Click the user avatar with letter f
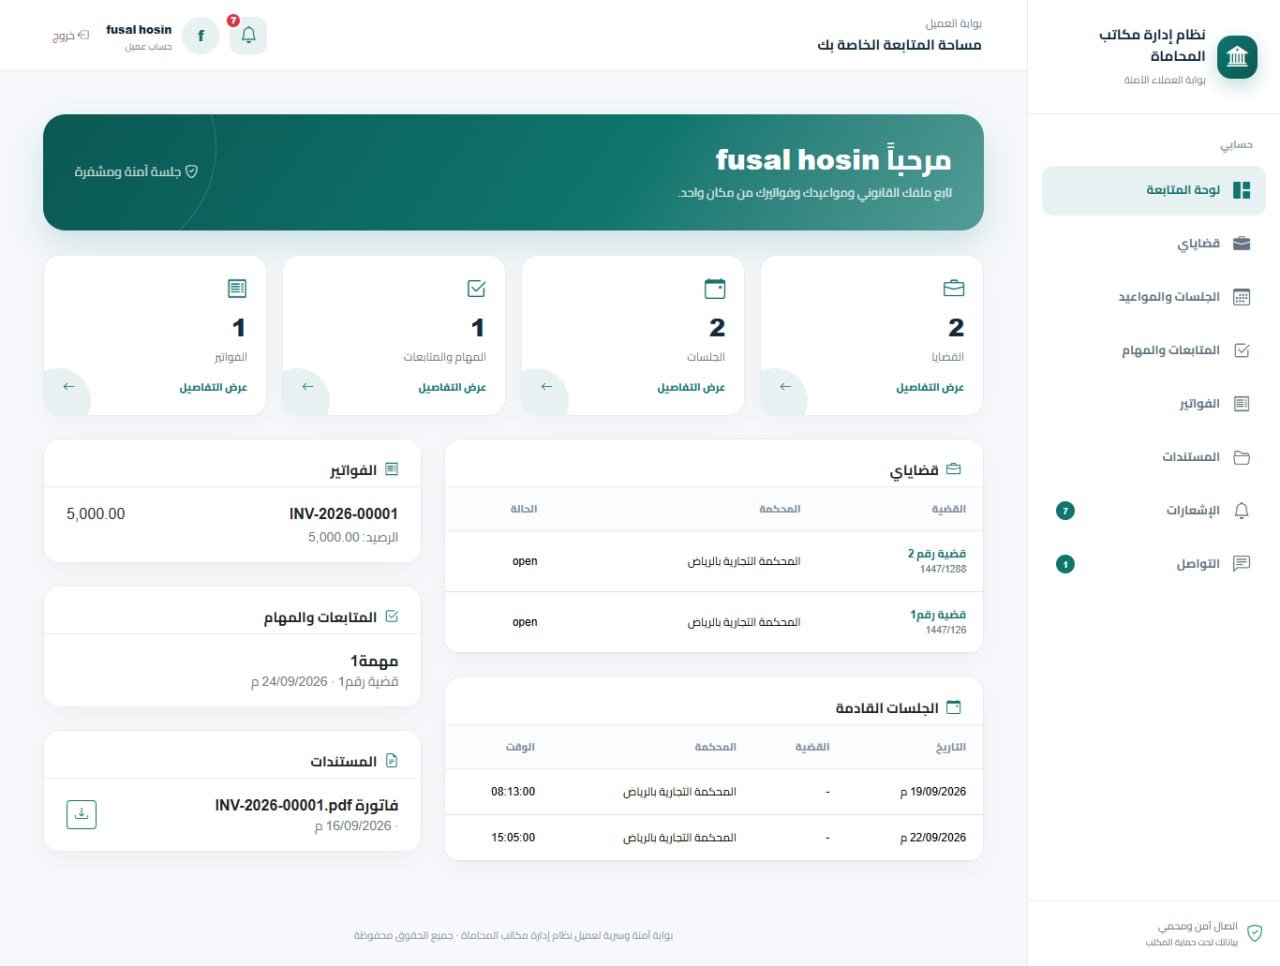Screen dimensions: 1280x966 tap(200, 36)
